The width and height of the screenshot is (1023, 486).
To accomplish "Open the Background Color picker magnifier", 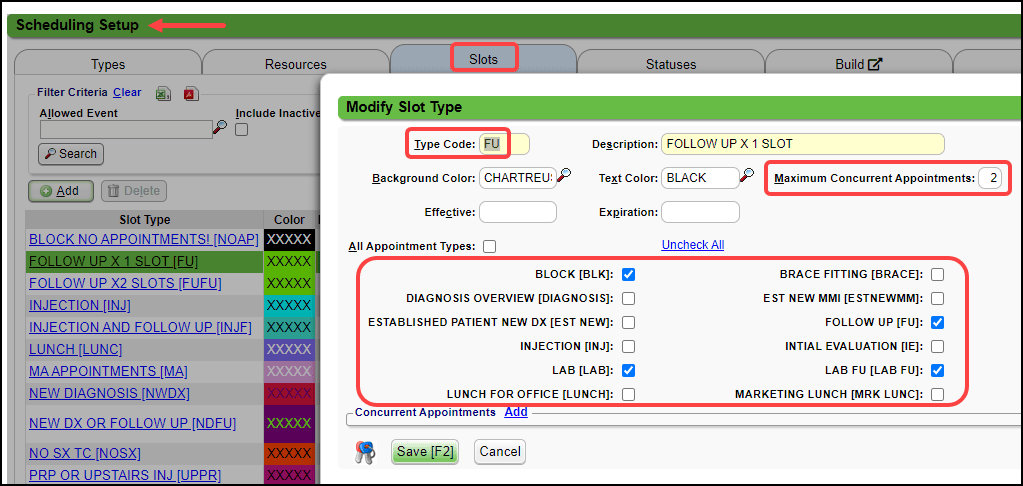I will pyautogui.click(x=565, y=177).
